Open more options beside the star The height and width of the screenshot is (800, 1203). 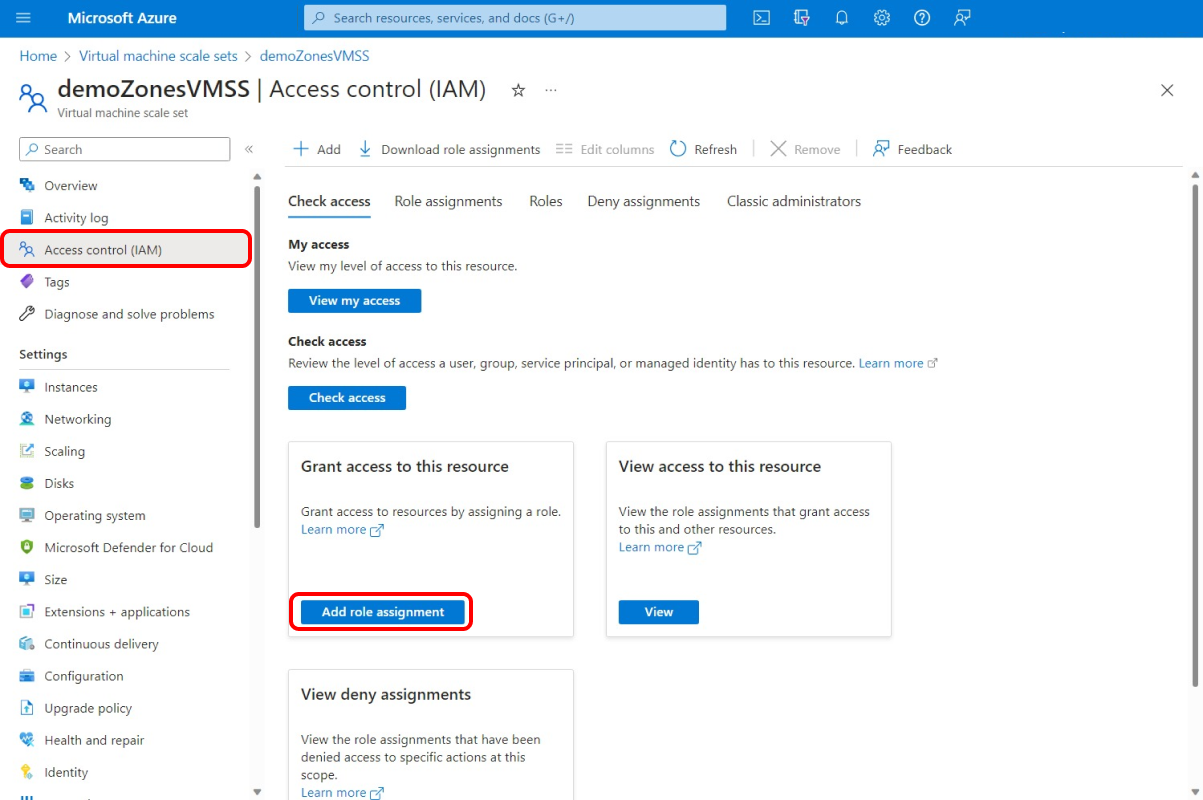point(550,90)
